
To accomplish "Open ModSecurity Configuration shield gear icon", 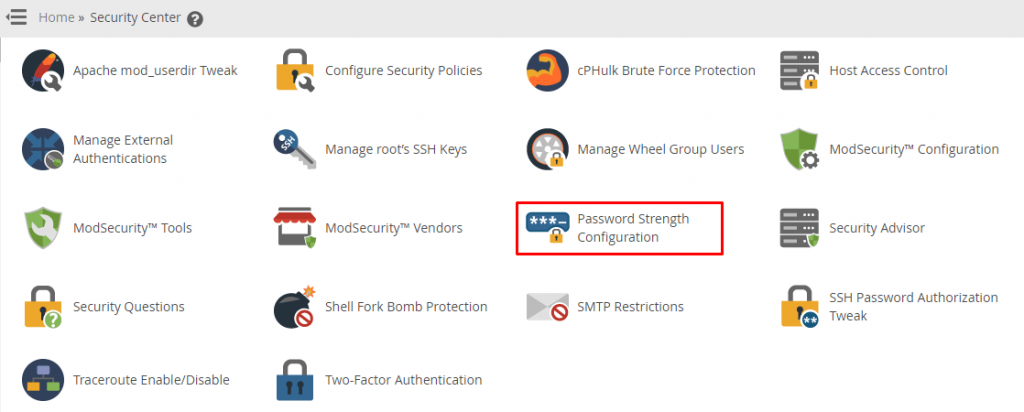I will tap(799, 150).
